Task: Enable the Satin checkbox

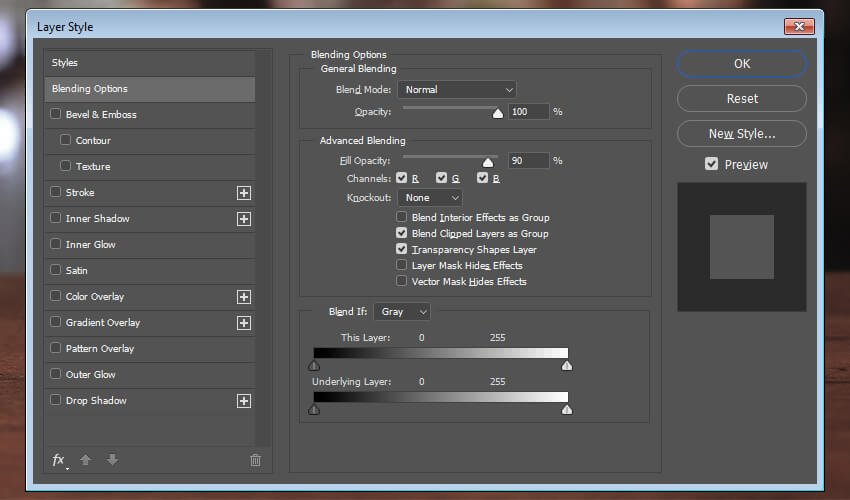Action: click(55, 270)
